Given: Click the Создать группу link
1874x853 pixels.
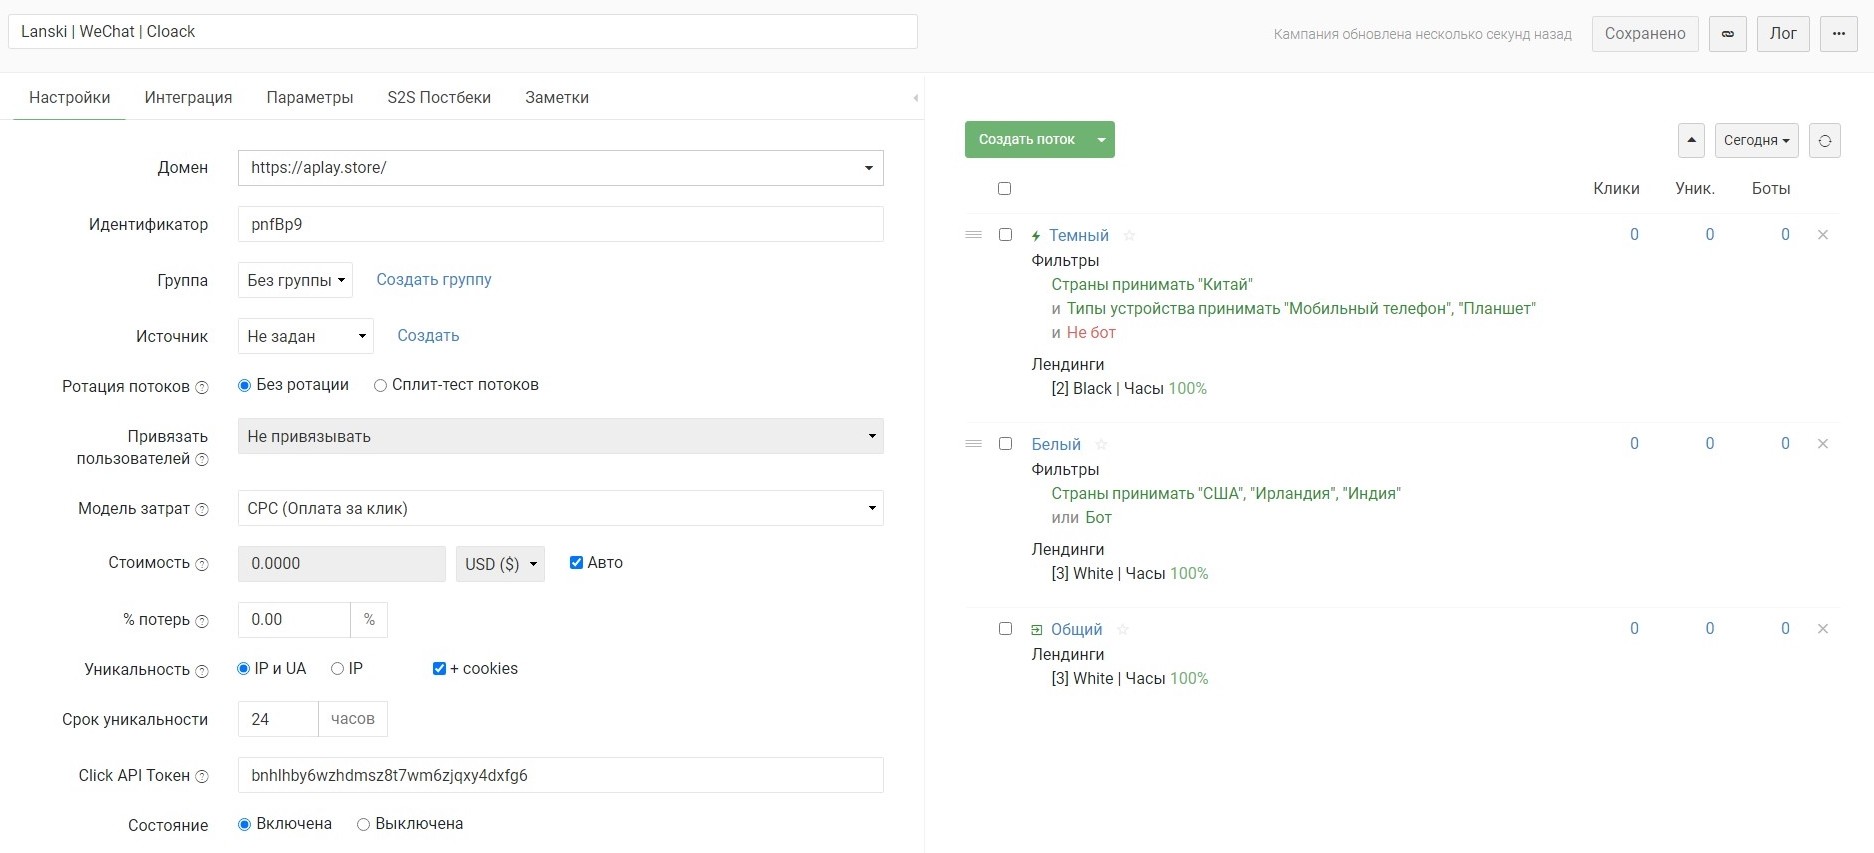Looking at the screenshot, I should click(434, 280).
